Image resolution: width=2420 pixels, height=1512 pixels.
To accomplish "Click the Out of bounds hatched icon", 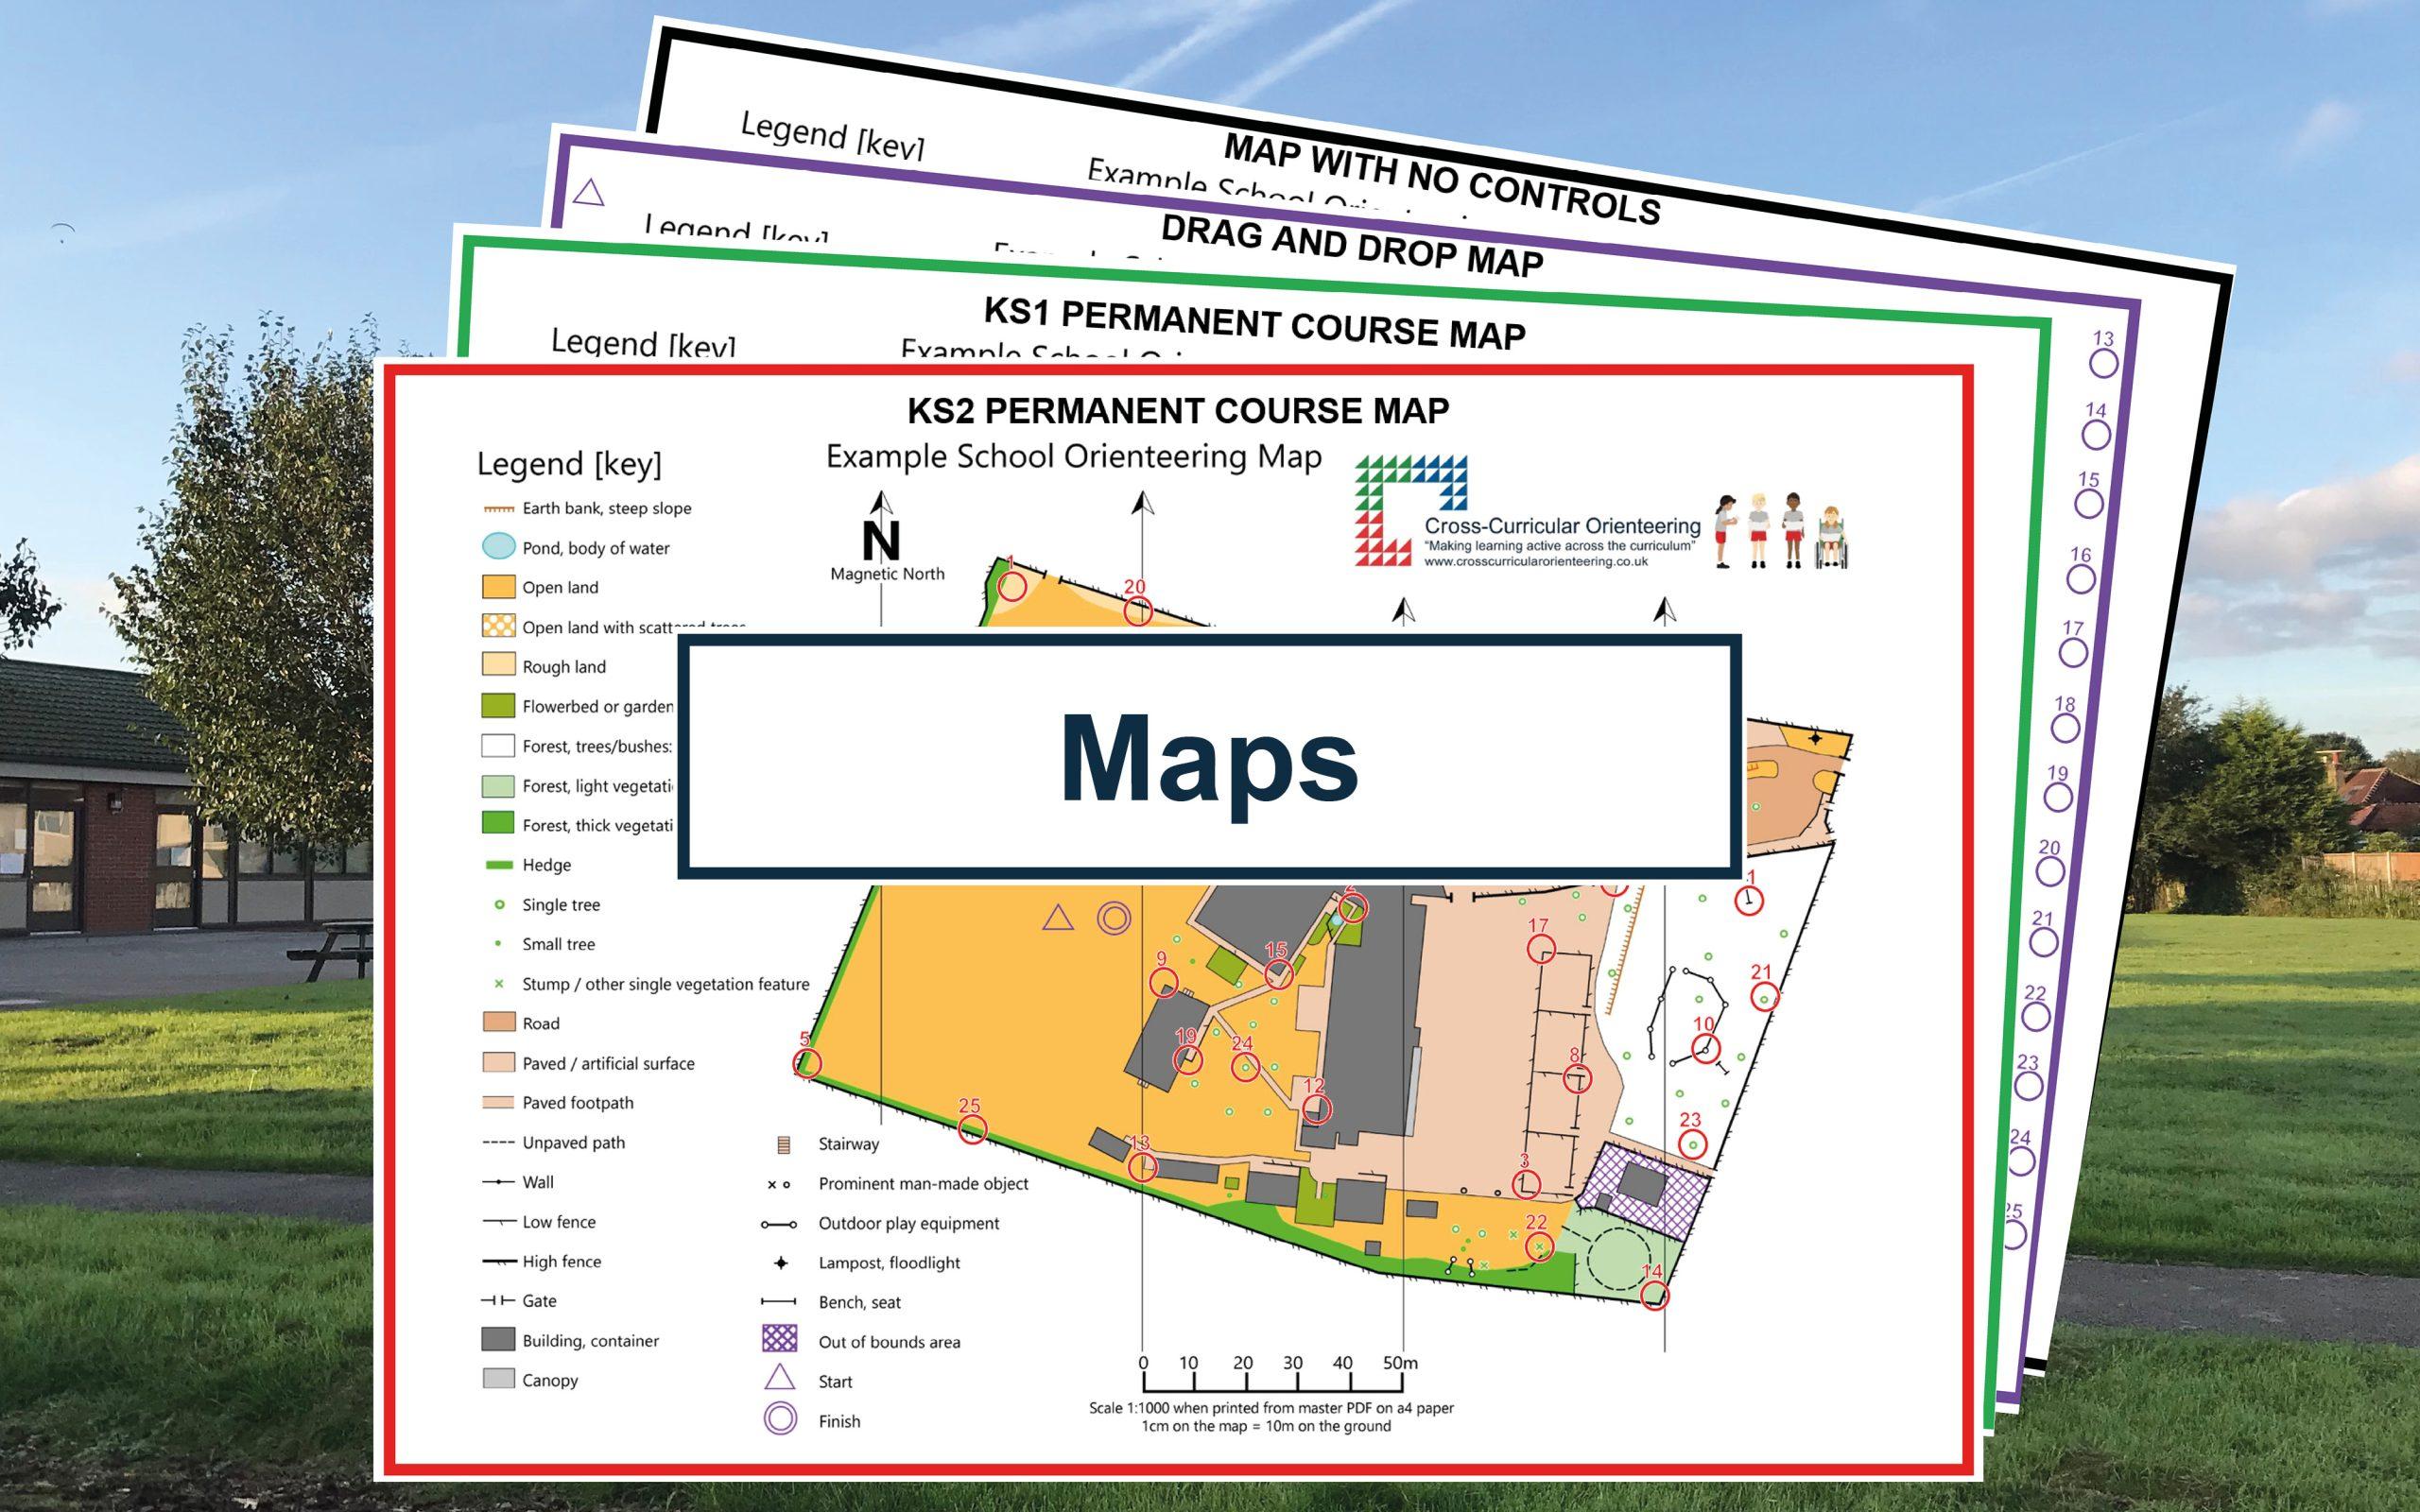I will (780, 1339).
